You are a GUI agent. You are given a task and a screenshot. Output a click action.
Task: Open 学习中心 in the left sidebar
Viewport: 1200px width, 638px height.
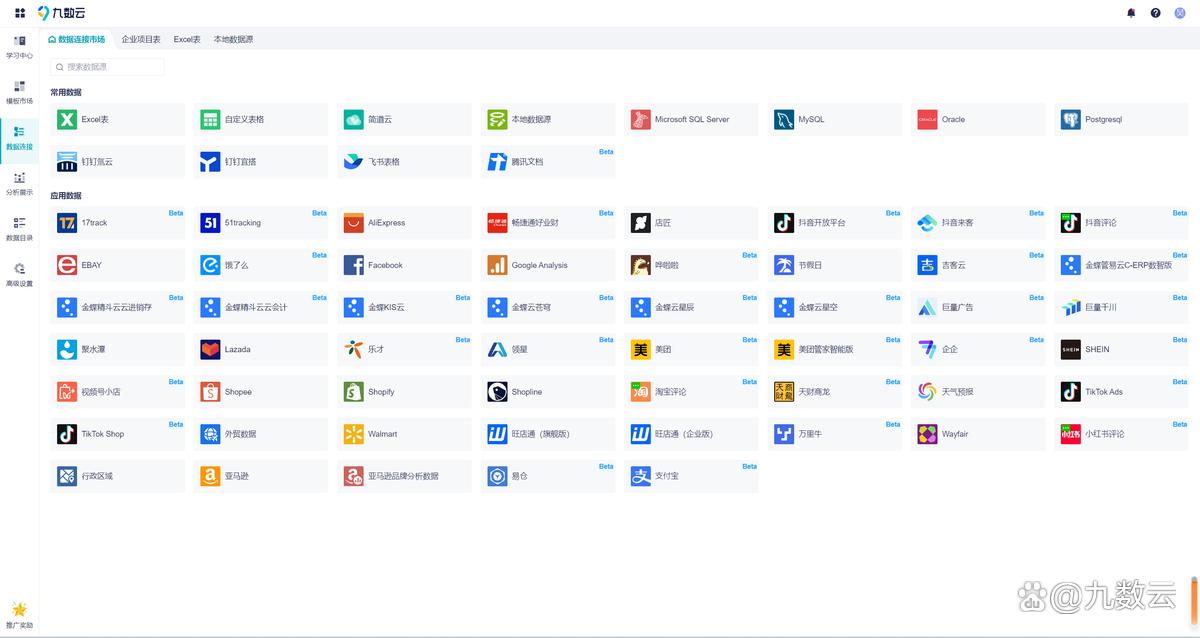pyautogui.click(x=19, y=47)
